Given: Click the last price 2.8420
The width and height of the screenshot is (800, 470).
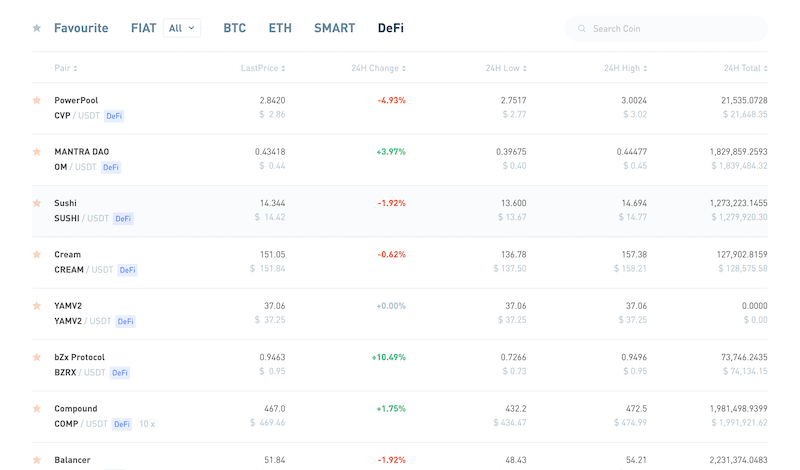Looking at the screenshot, I should tap(272, 101).
